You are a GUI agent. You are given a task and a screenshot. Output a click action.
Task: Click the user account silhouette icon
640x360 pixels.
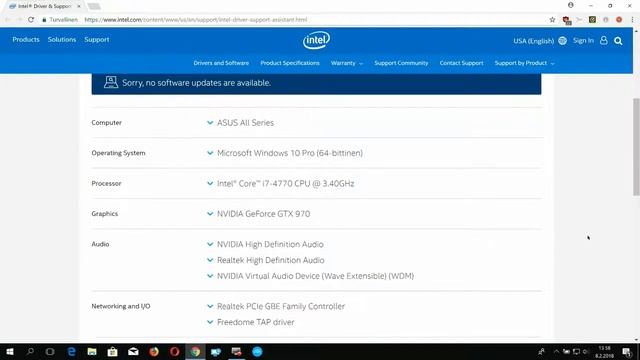pyautogui.click(x=604, y=40)
